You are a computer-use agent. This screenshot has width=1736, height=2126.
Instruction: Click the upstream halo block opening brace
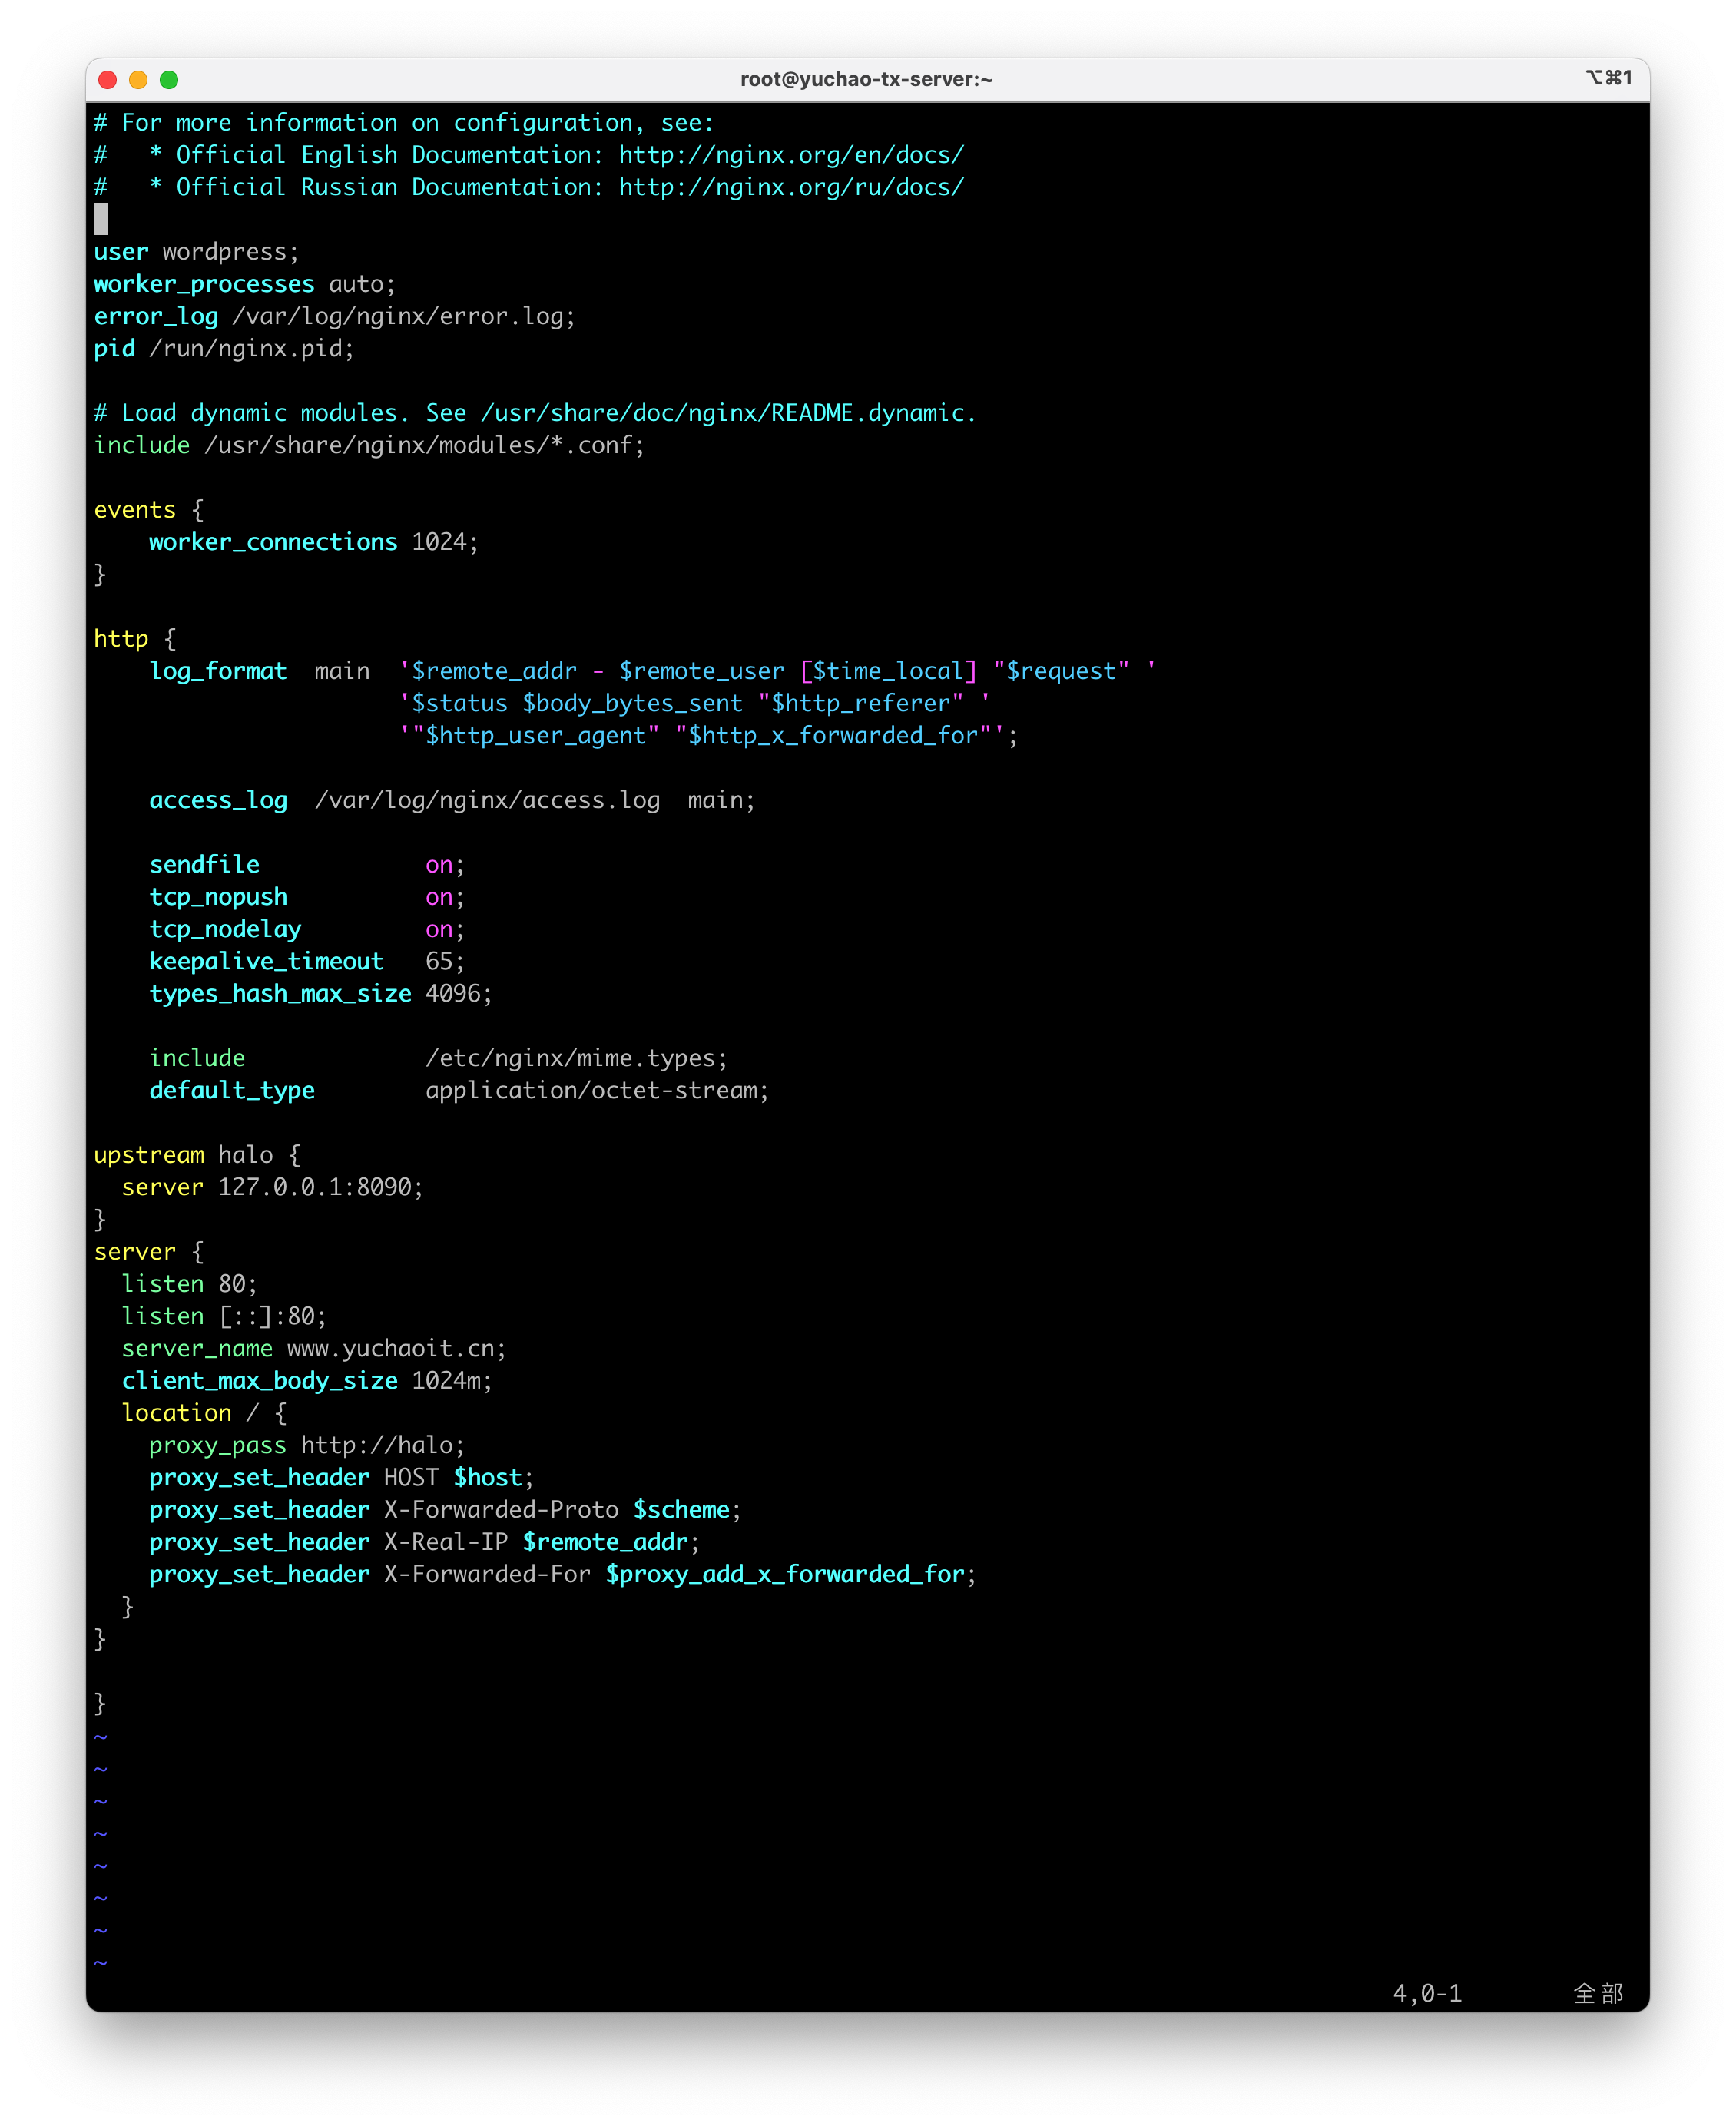point(294,1155)
